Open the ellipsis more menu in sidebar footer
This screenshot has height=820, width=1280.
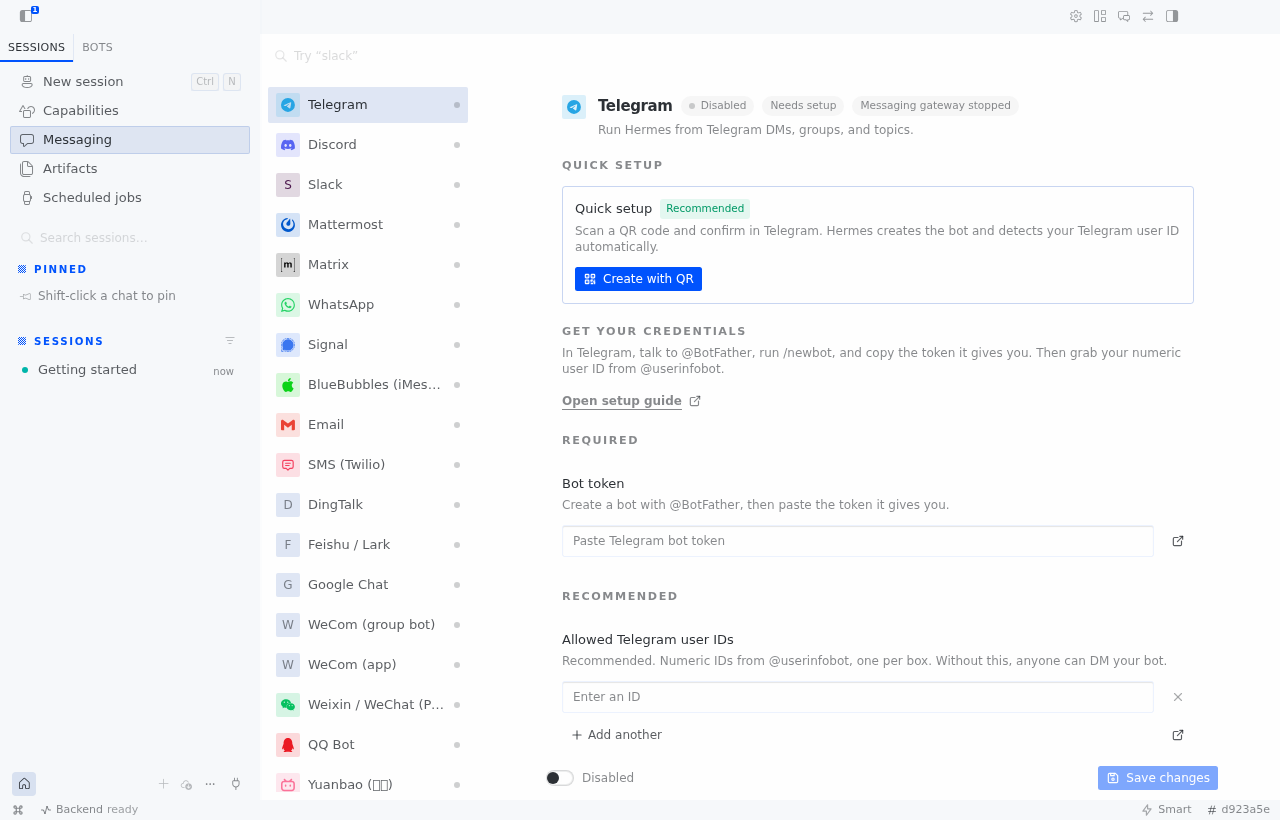point(210,784)
